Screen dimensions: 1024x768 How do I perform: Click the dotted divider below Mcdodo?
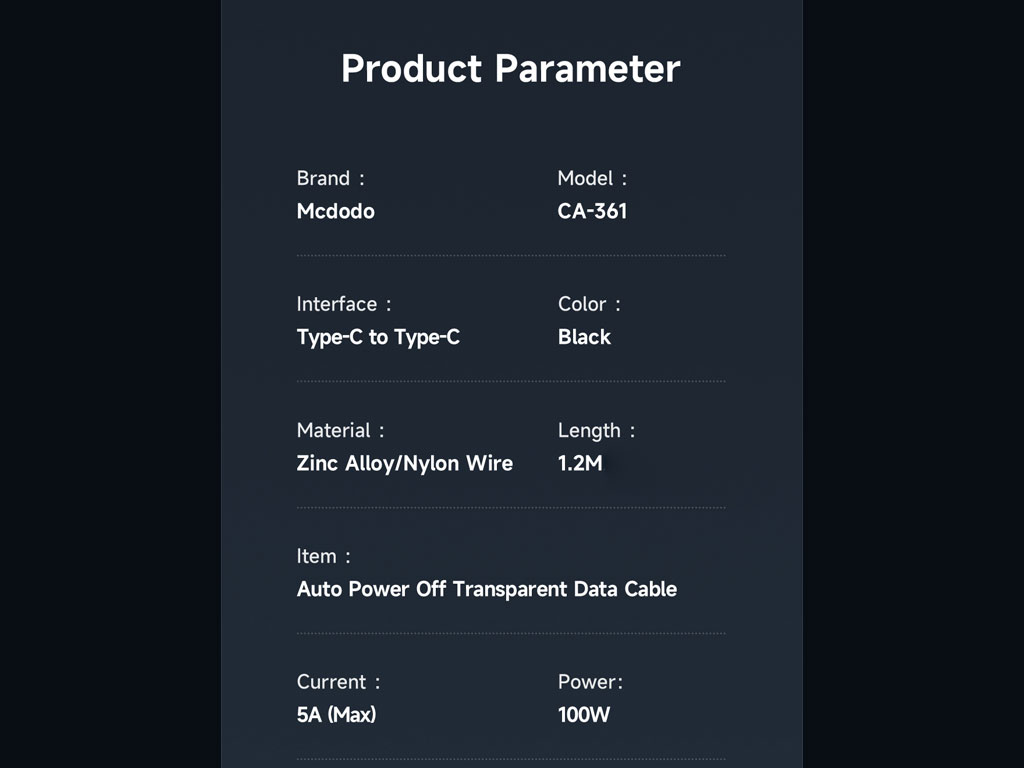pos(511,256)
